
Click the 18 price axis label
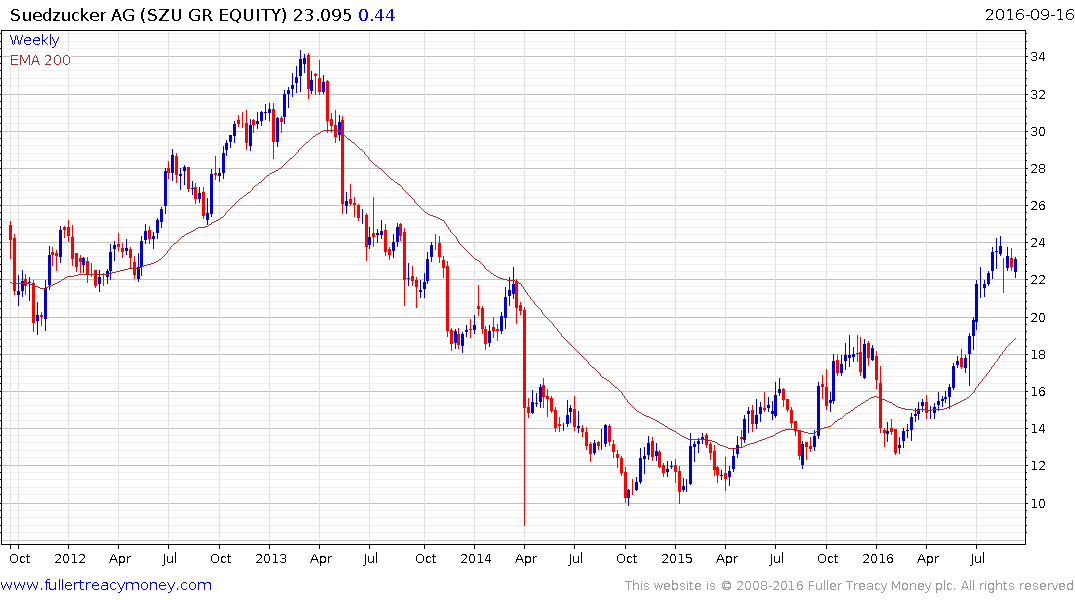(1037, 355)
